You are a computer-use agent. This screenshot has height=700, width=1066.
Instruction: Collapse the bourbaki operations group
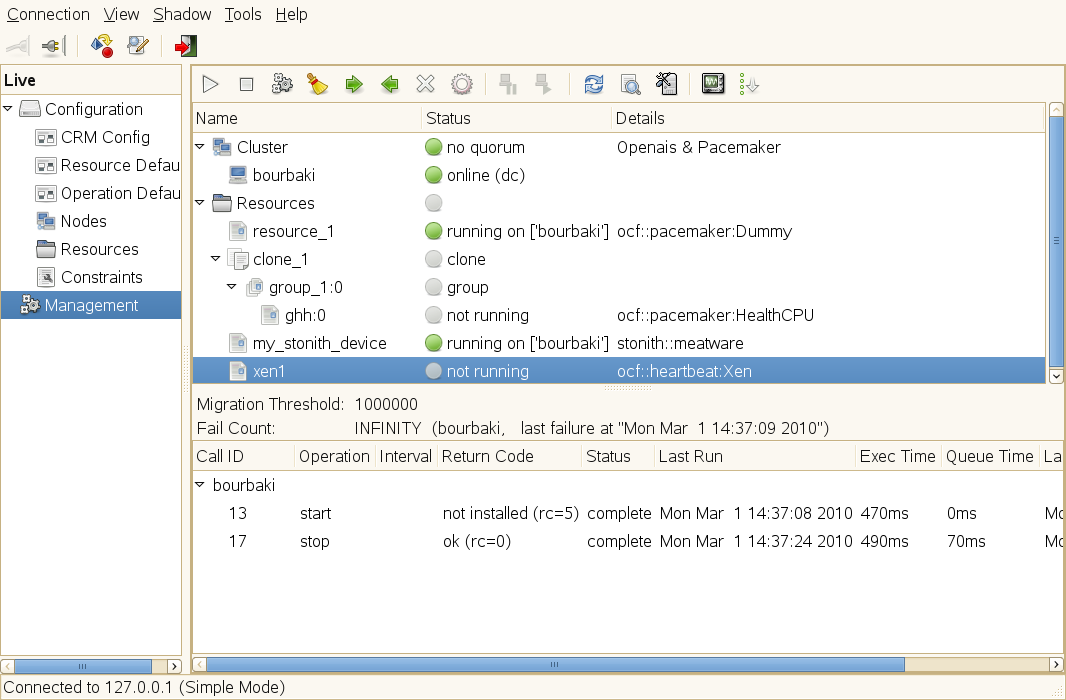point(200,485)
